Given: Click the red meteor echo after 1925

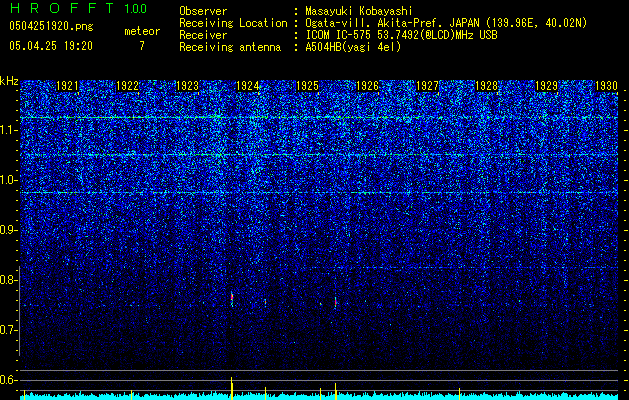Looking at the screenshot, I should click(335, 302).
